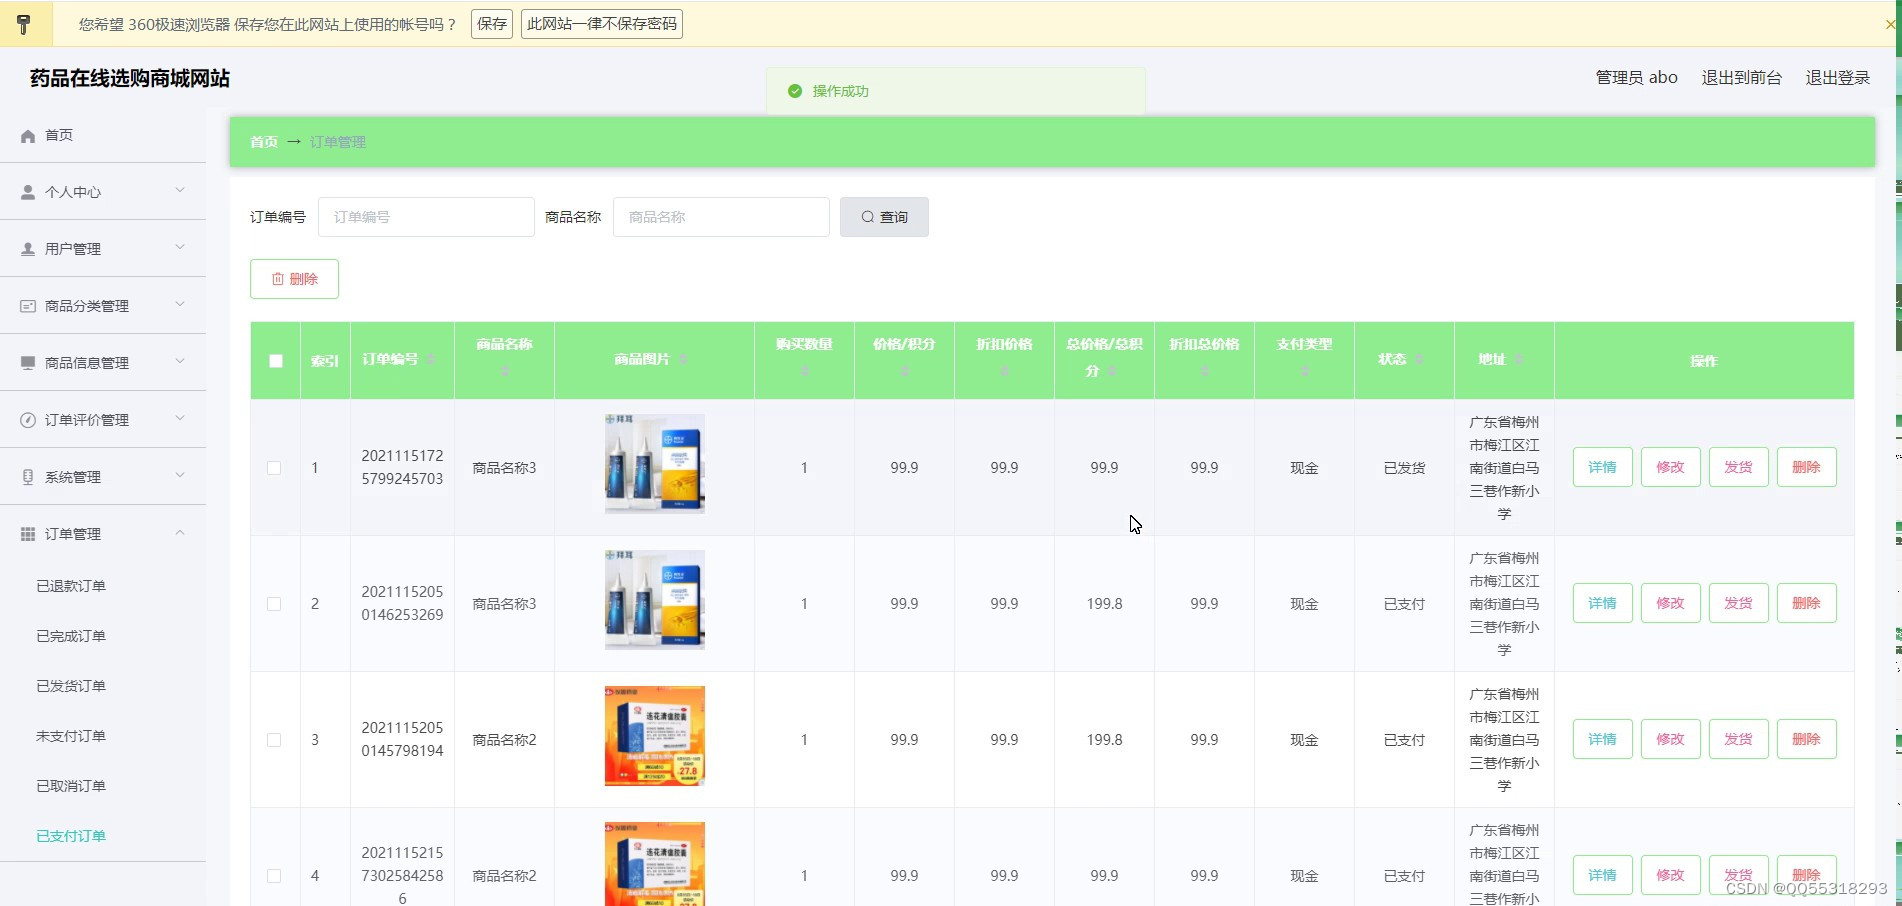The height and width of the screenshot is (906, 1902).
Task: Click the device icon beside 系统管理
Action: pos(28,477)
